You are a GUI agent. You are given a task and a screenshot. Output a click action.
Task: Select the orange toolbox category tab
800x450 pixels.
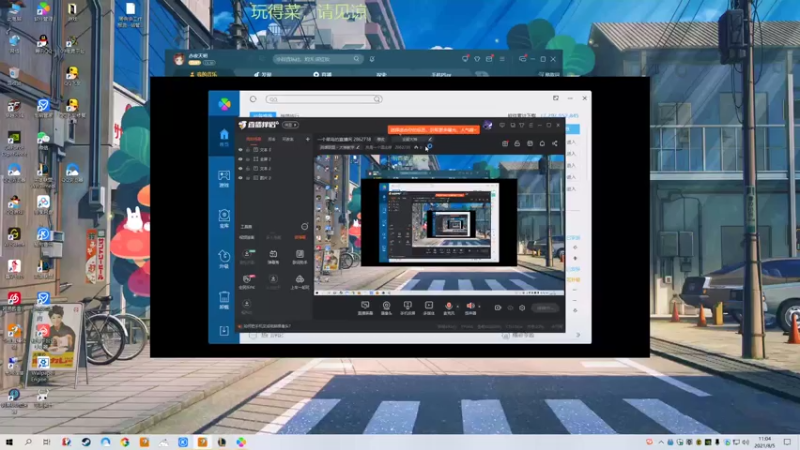tap(300, 237)
